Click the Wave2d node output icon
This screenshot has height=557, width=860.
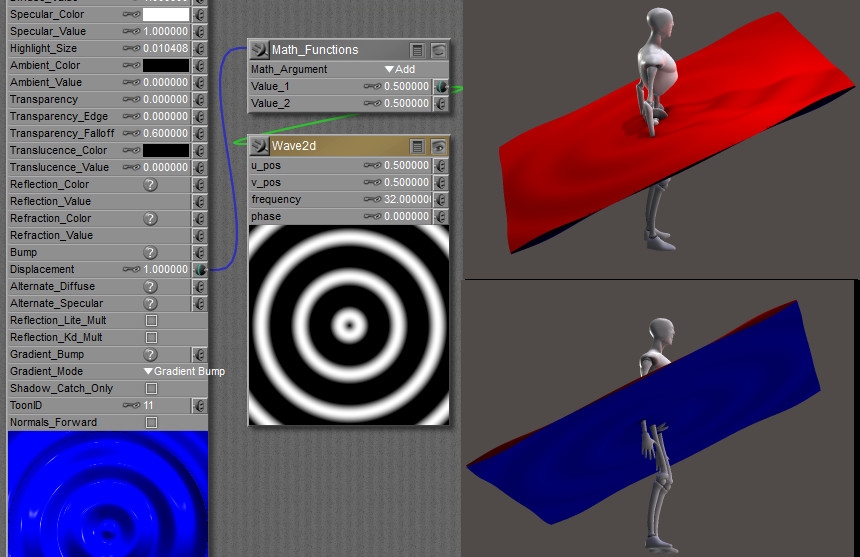point(259,146)
